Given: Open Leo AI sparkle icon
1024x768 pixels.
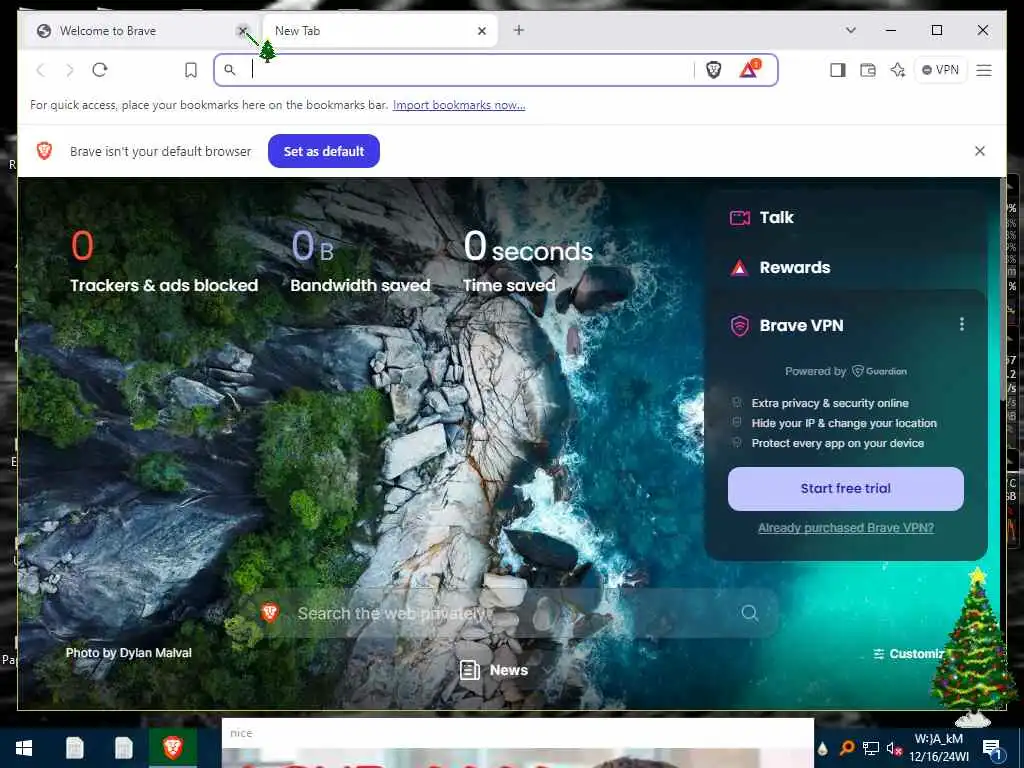Looking at the screenshot, I should point(898,70).
